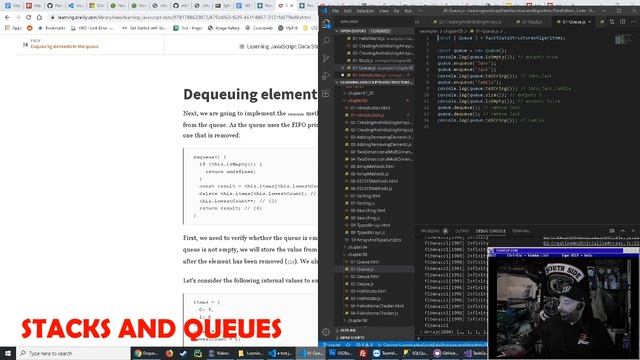The height and width of the screenshot is (360, 640).
Task: Switch to the Terminal panel tab
Action: [x=521, y=231]
